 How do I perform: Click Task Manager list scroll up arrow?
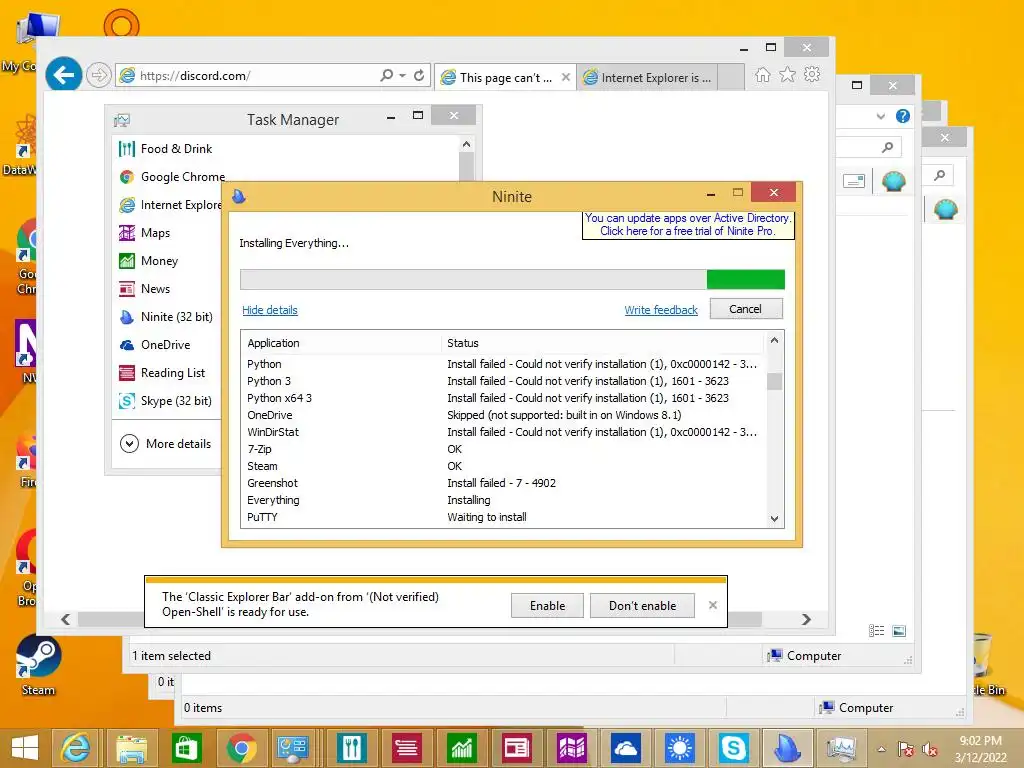point(466,144)
